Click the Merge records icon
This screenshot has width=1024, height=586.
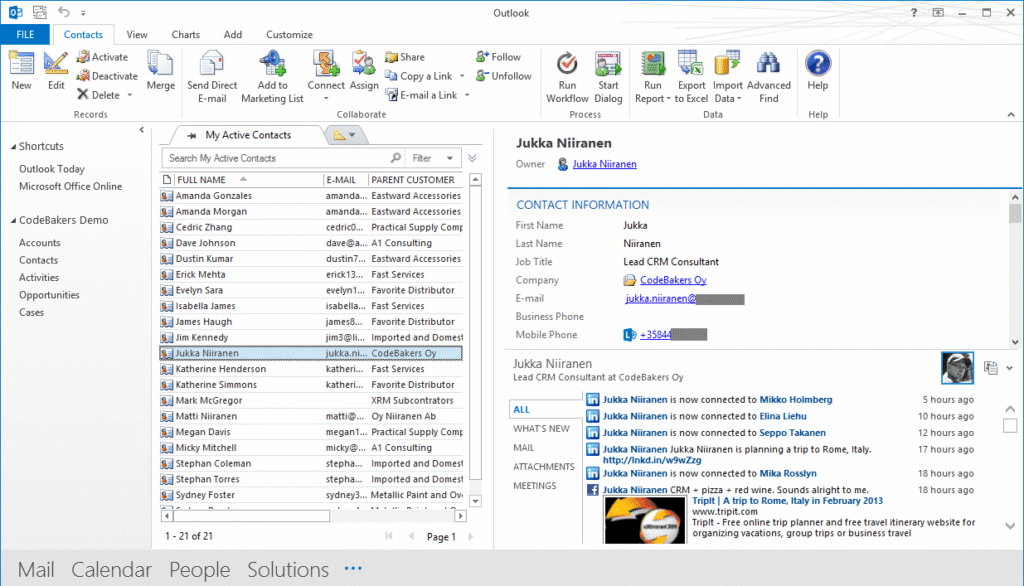tap(160, 63)
